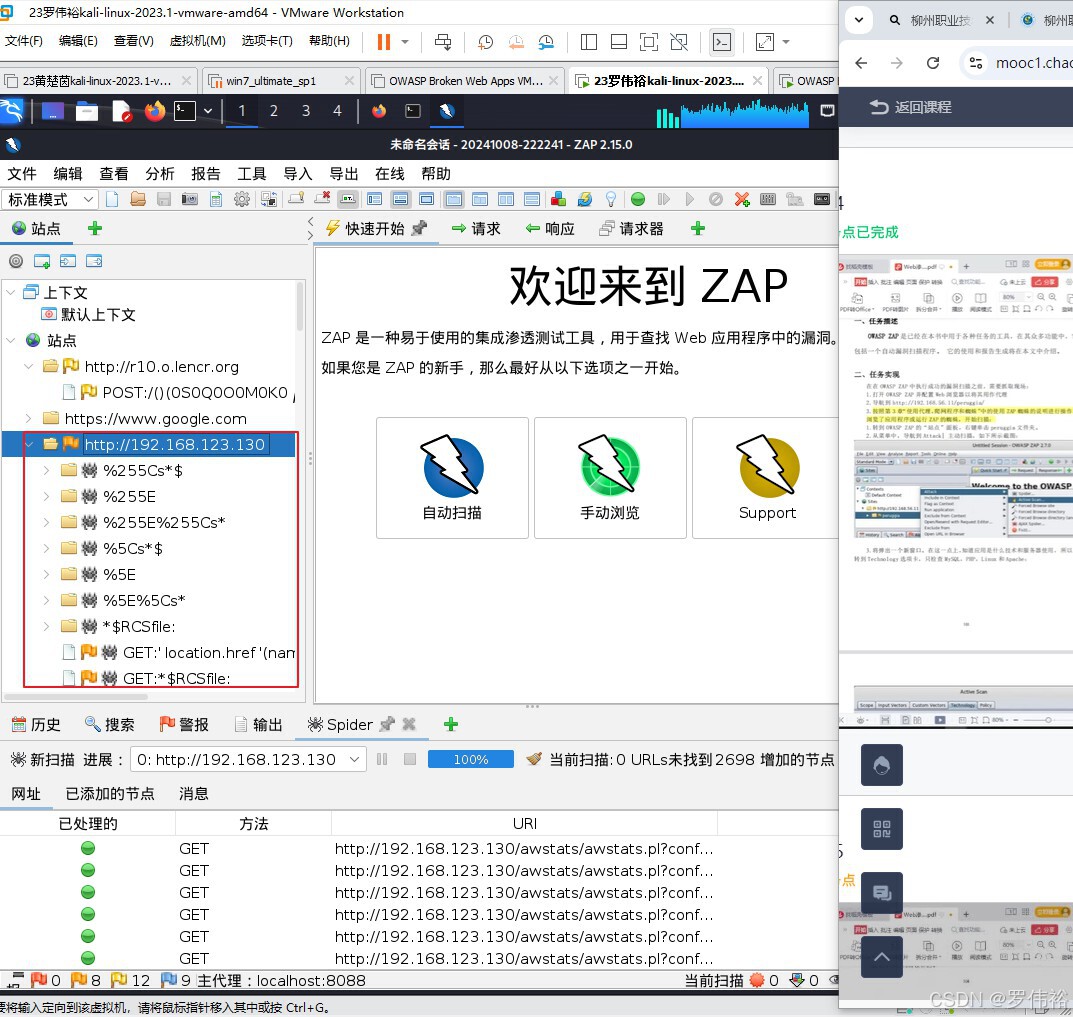Screen dimensions: 1073x1017
Task: Click the Check for Updates icon
Action: (584, 199)
